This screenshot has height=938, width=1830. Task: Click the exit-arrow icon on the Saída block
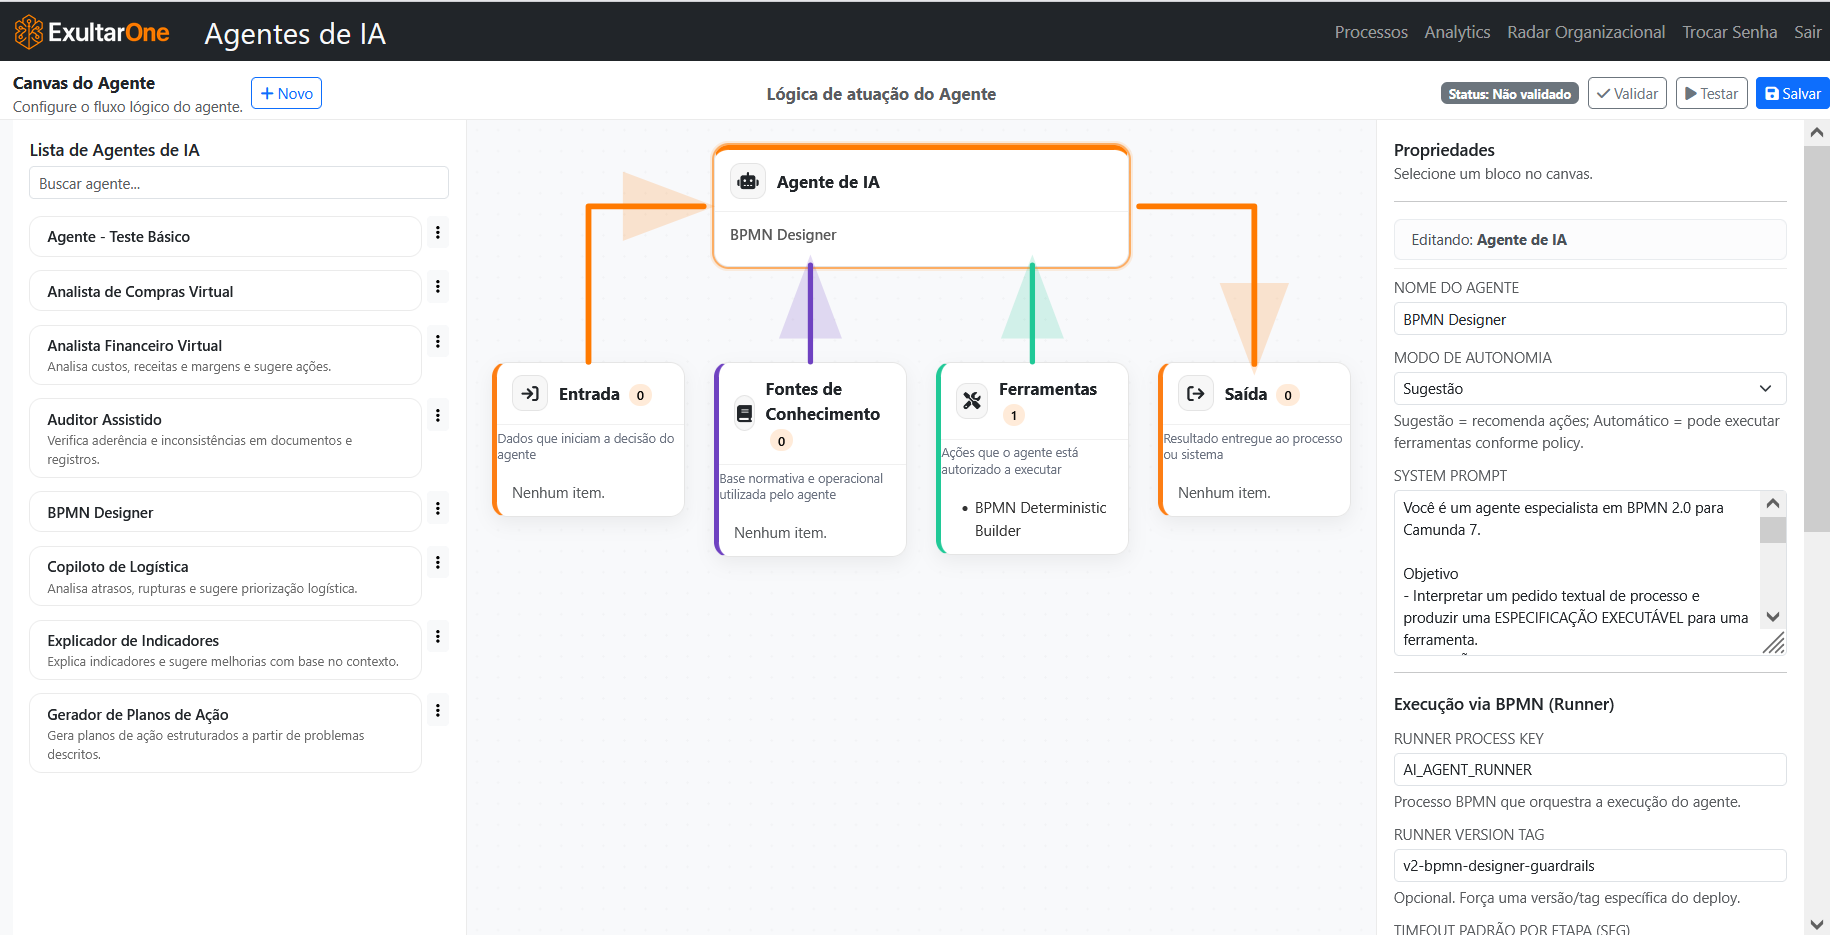tap(1195, 394)
